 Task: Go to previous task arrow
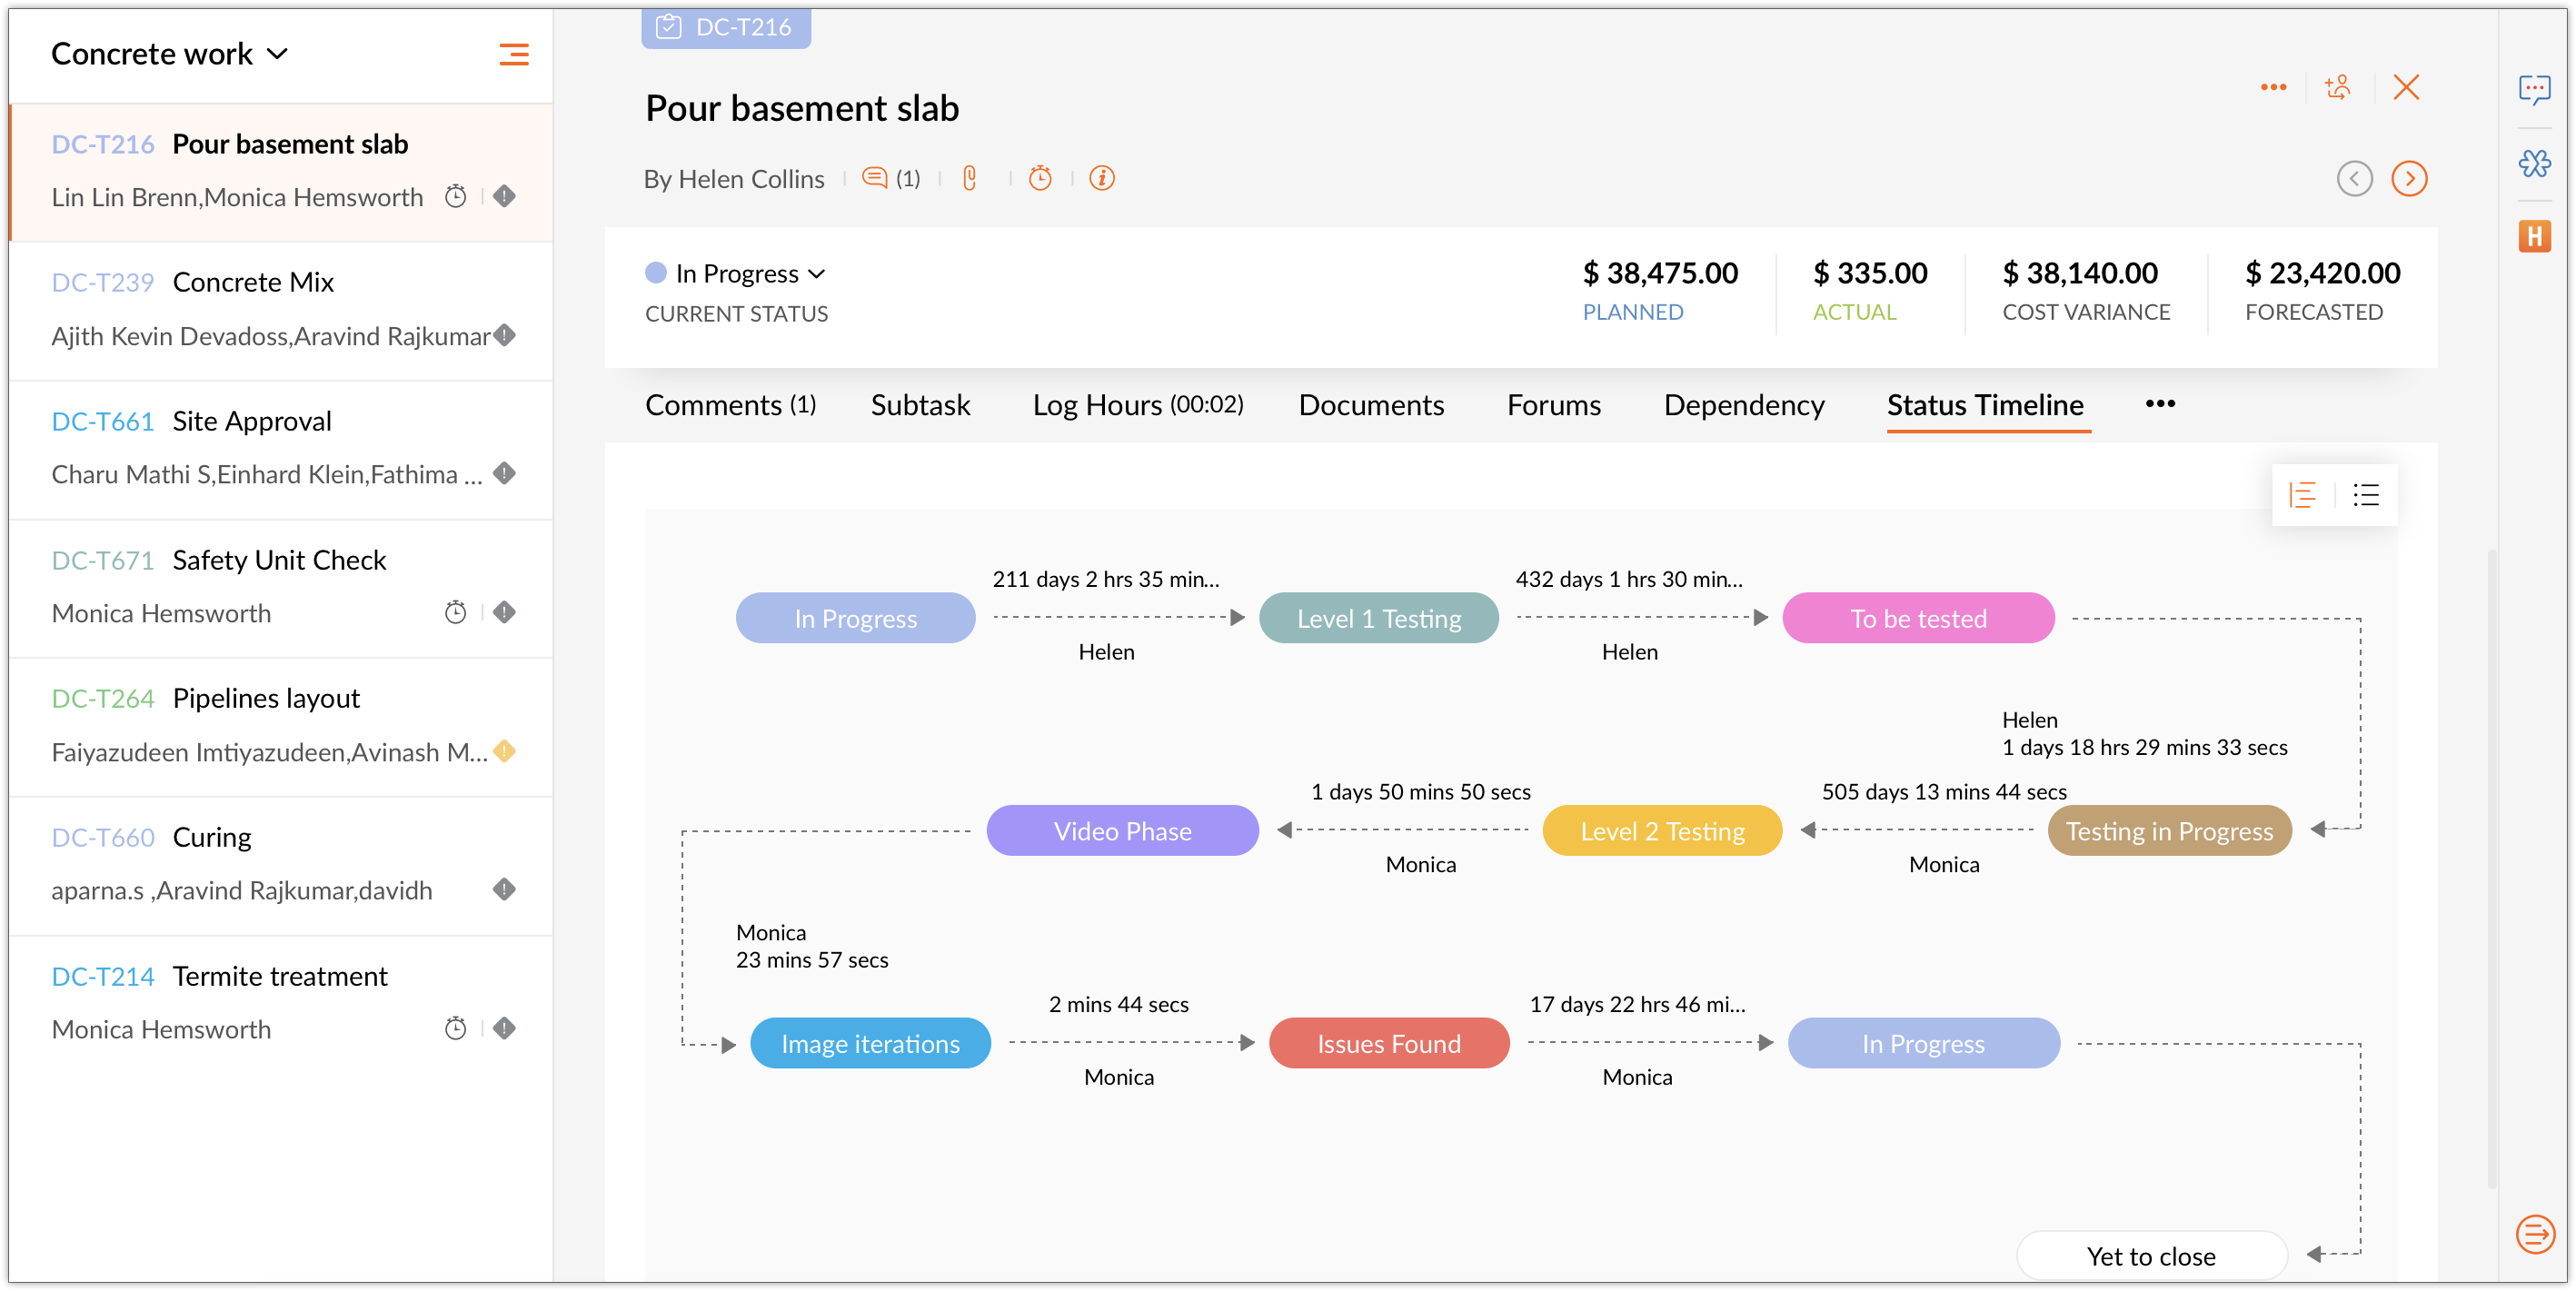(2354, 179)
